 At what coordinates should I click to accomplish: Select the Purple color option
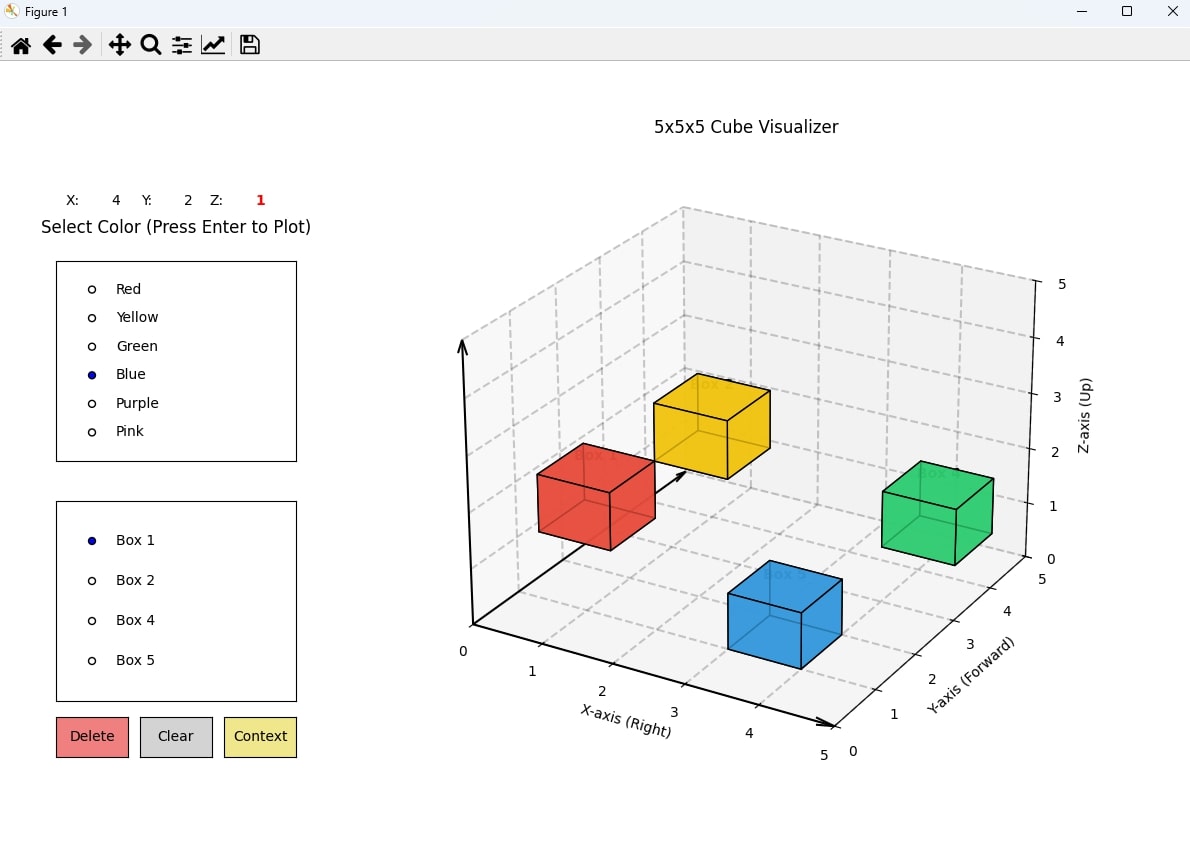92,404
